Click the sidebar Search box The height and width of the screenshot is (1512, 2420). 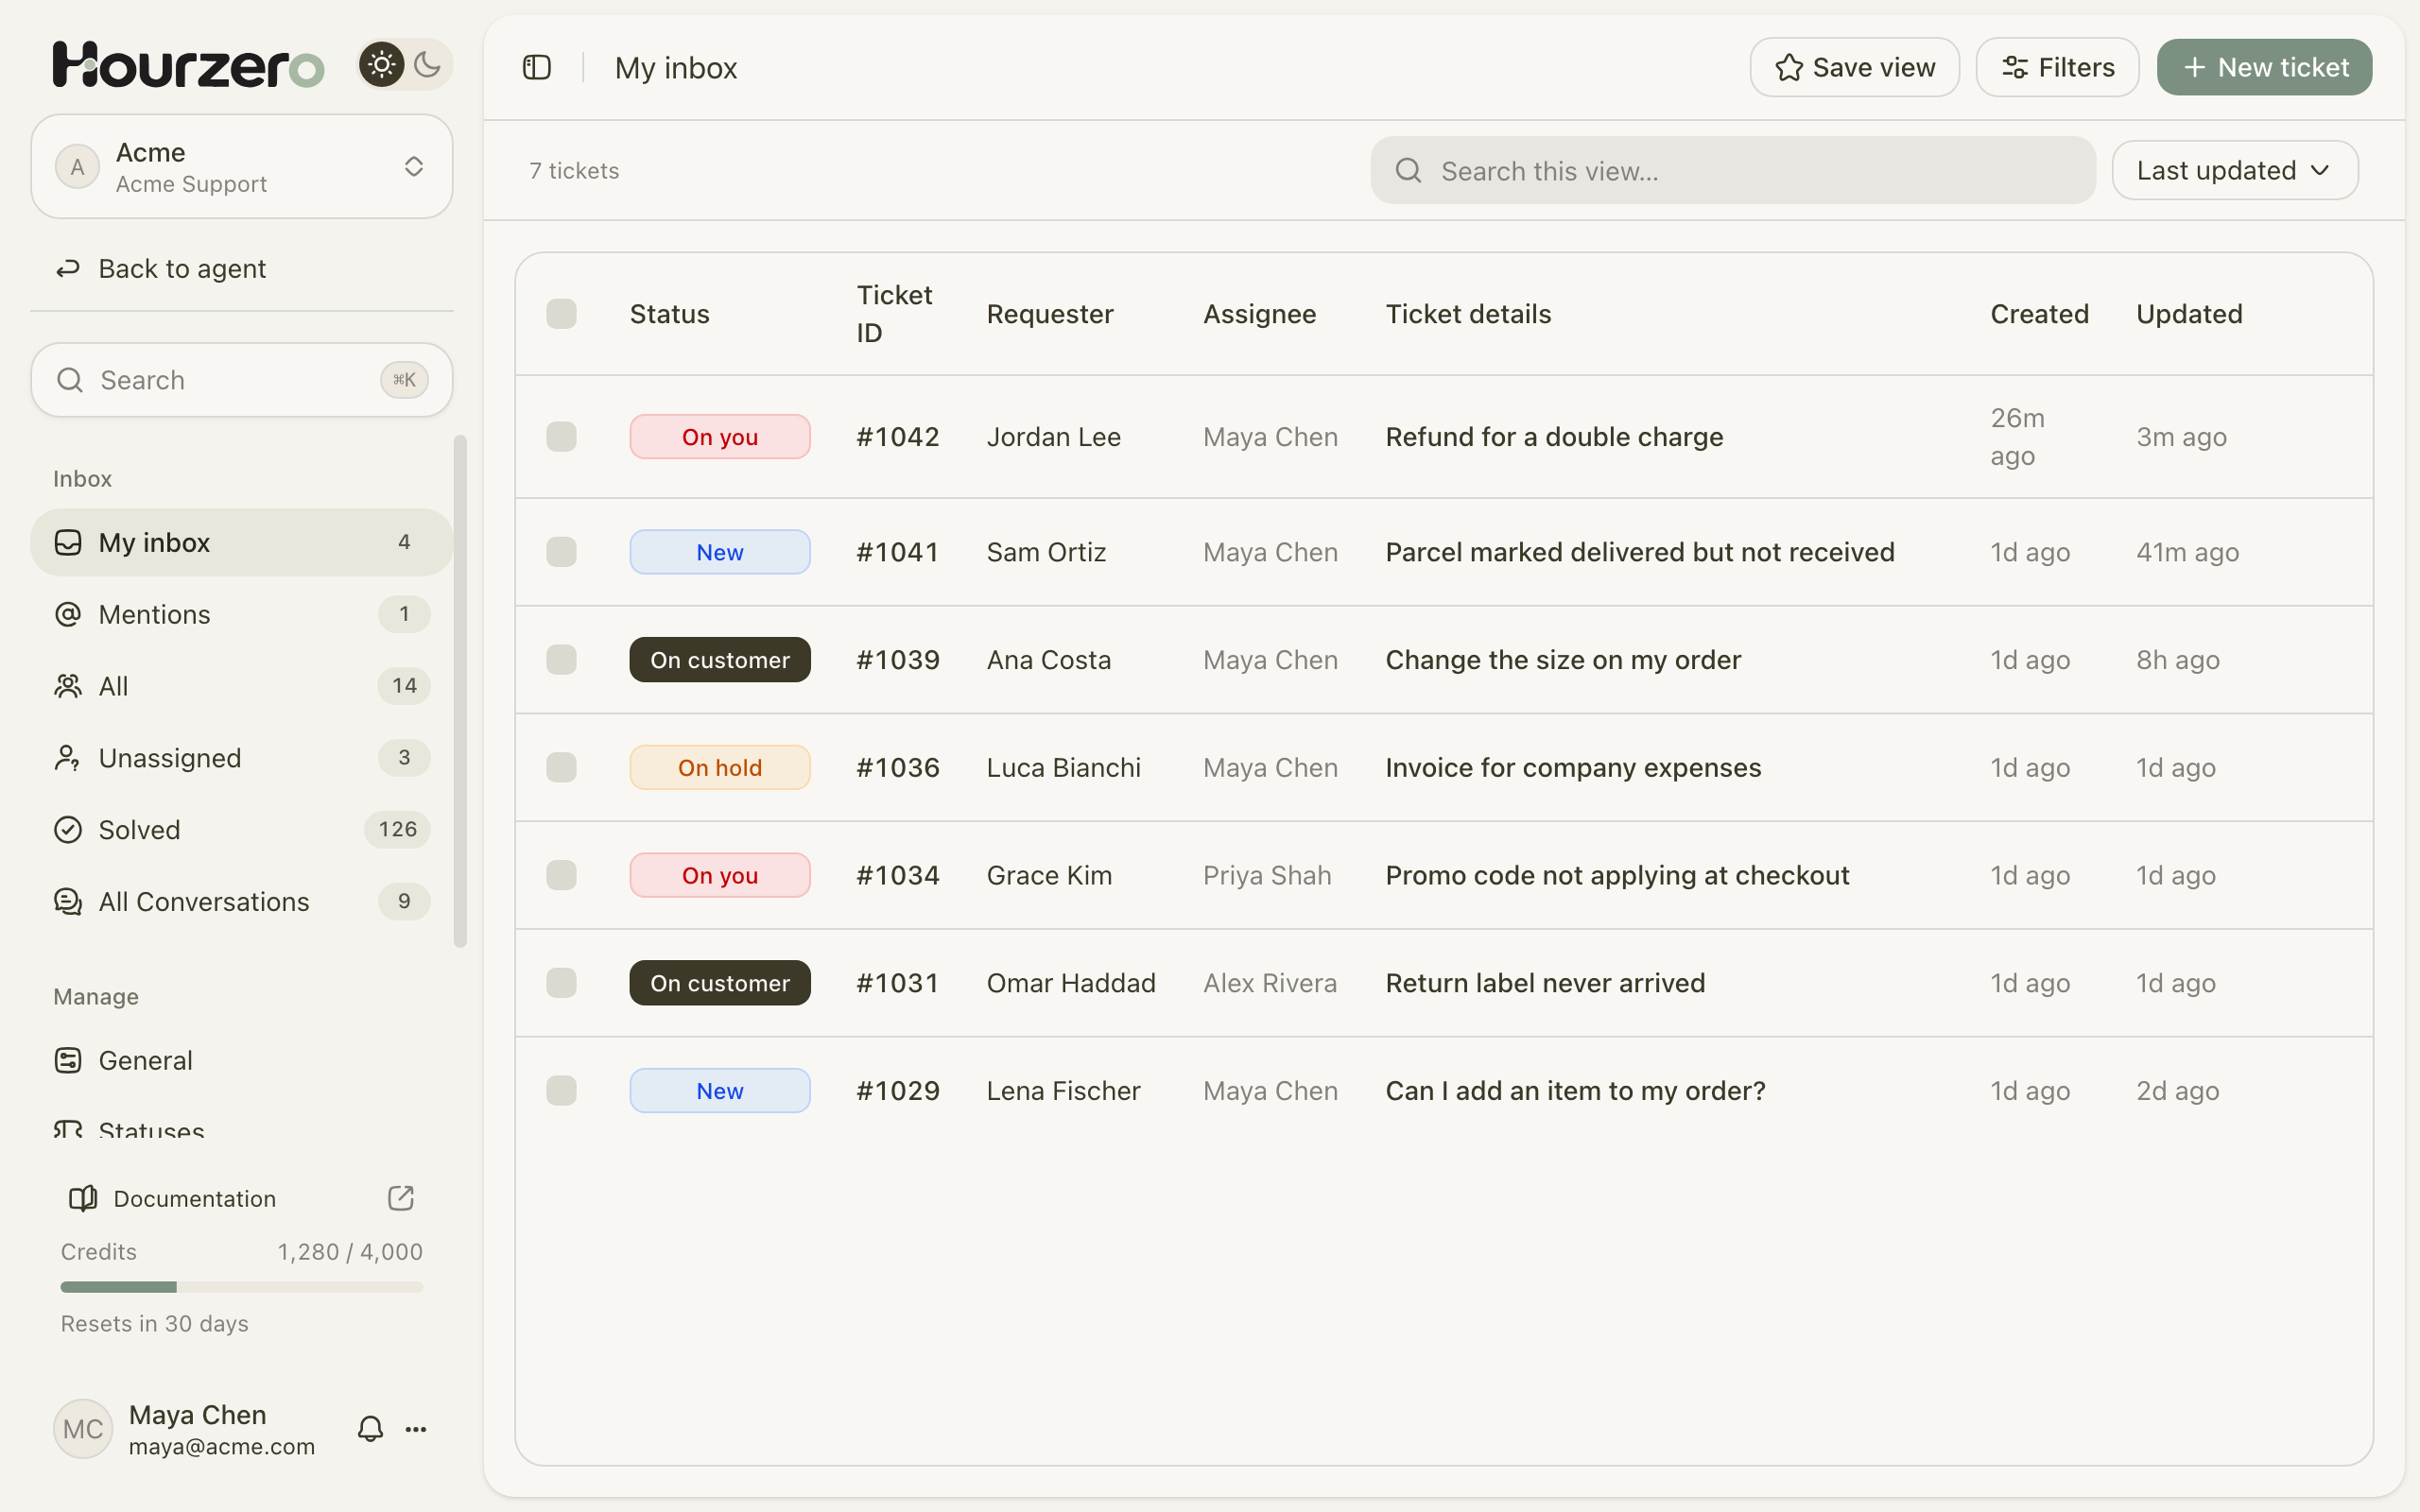[x=242, y=380]
